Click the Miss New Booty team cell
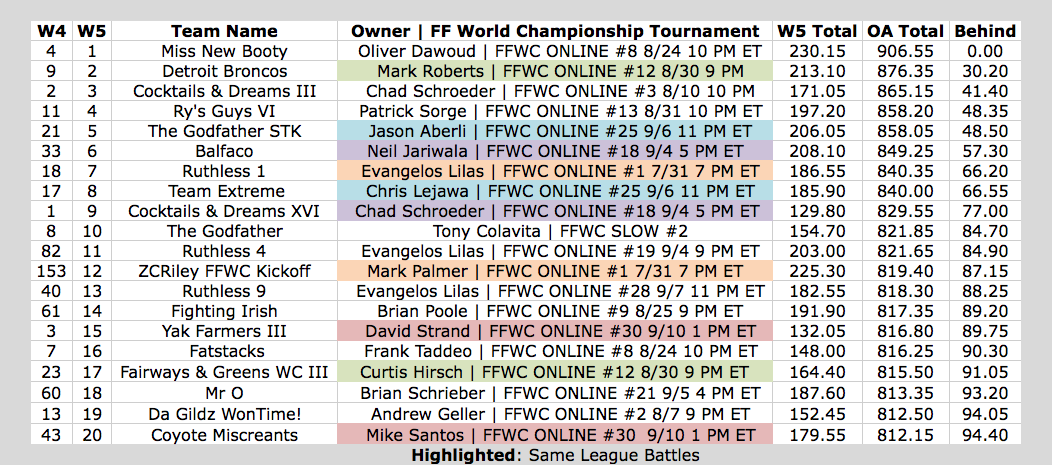1052x465 pixels. click(x=224, y=52)
